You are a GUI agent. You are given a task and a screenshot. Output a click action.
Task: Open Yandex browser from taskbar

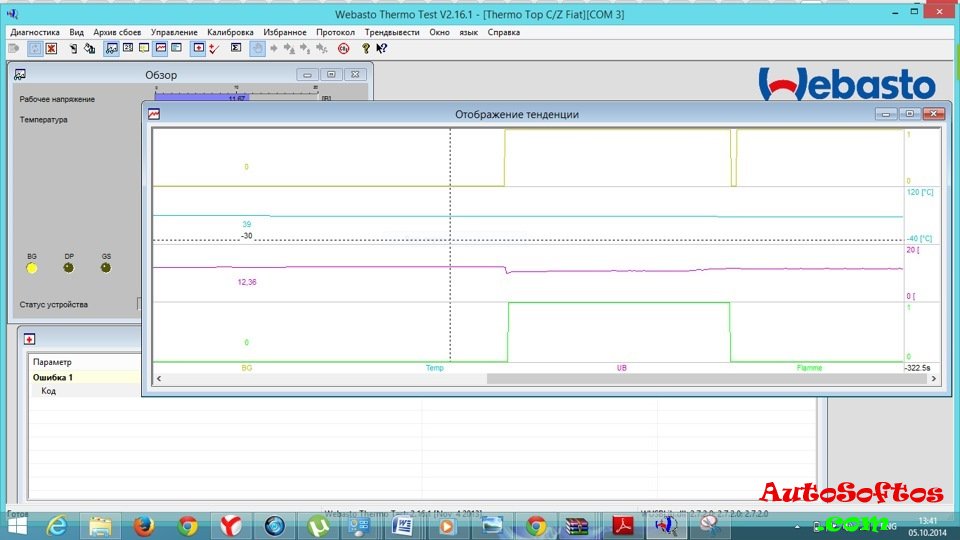231,526
